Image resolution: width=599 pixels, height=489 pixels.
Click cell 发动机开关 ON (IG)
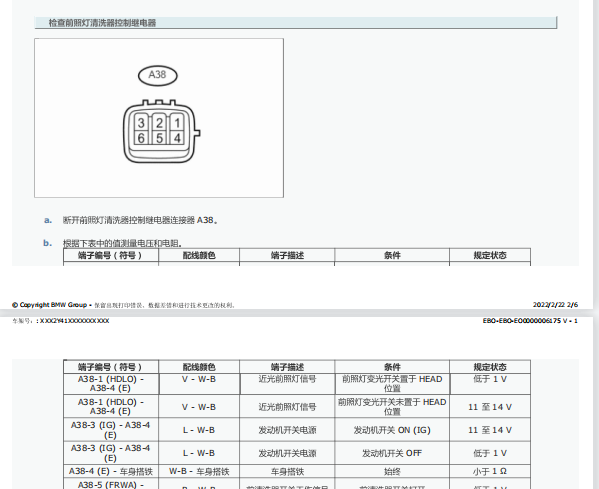coord(392,430)
